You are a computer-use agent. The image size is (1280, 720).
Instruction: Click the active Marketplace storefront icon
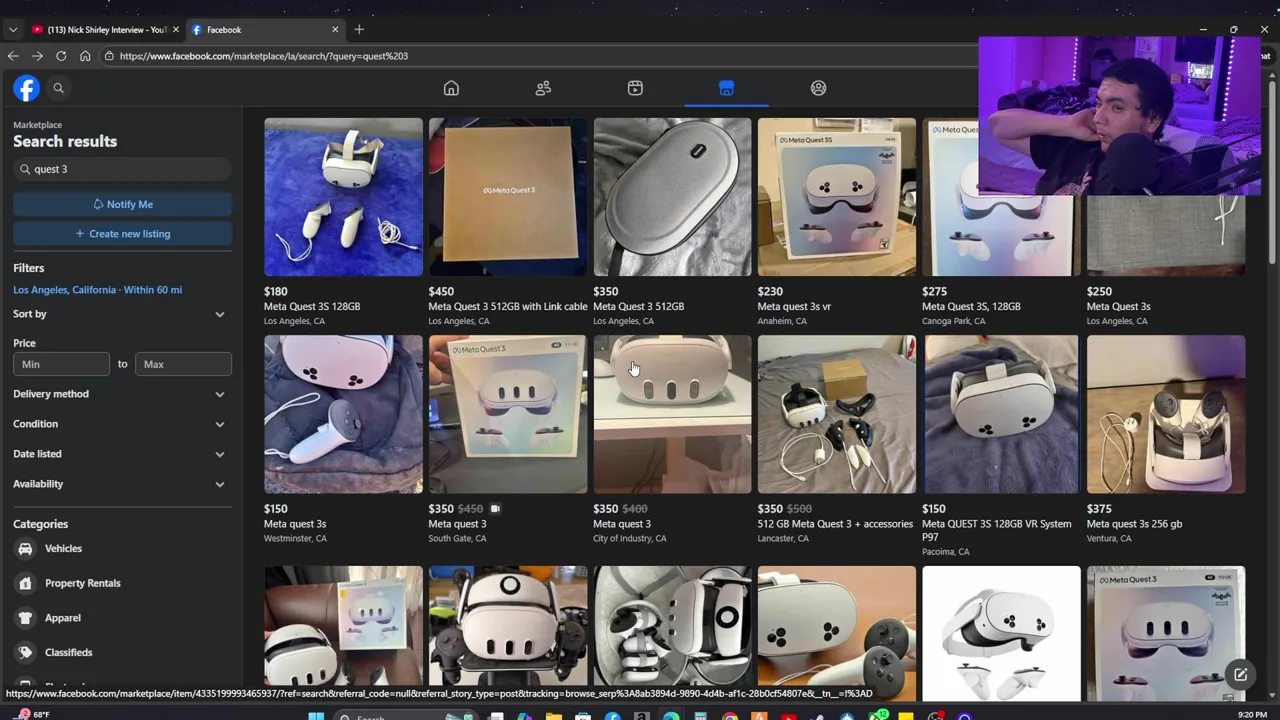coord(726,88)
